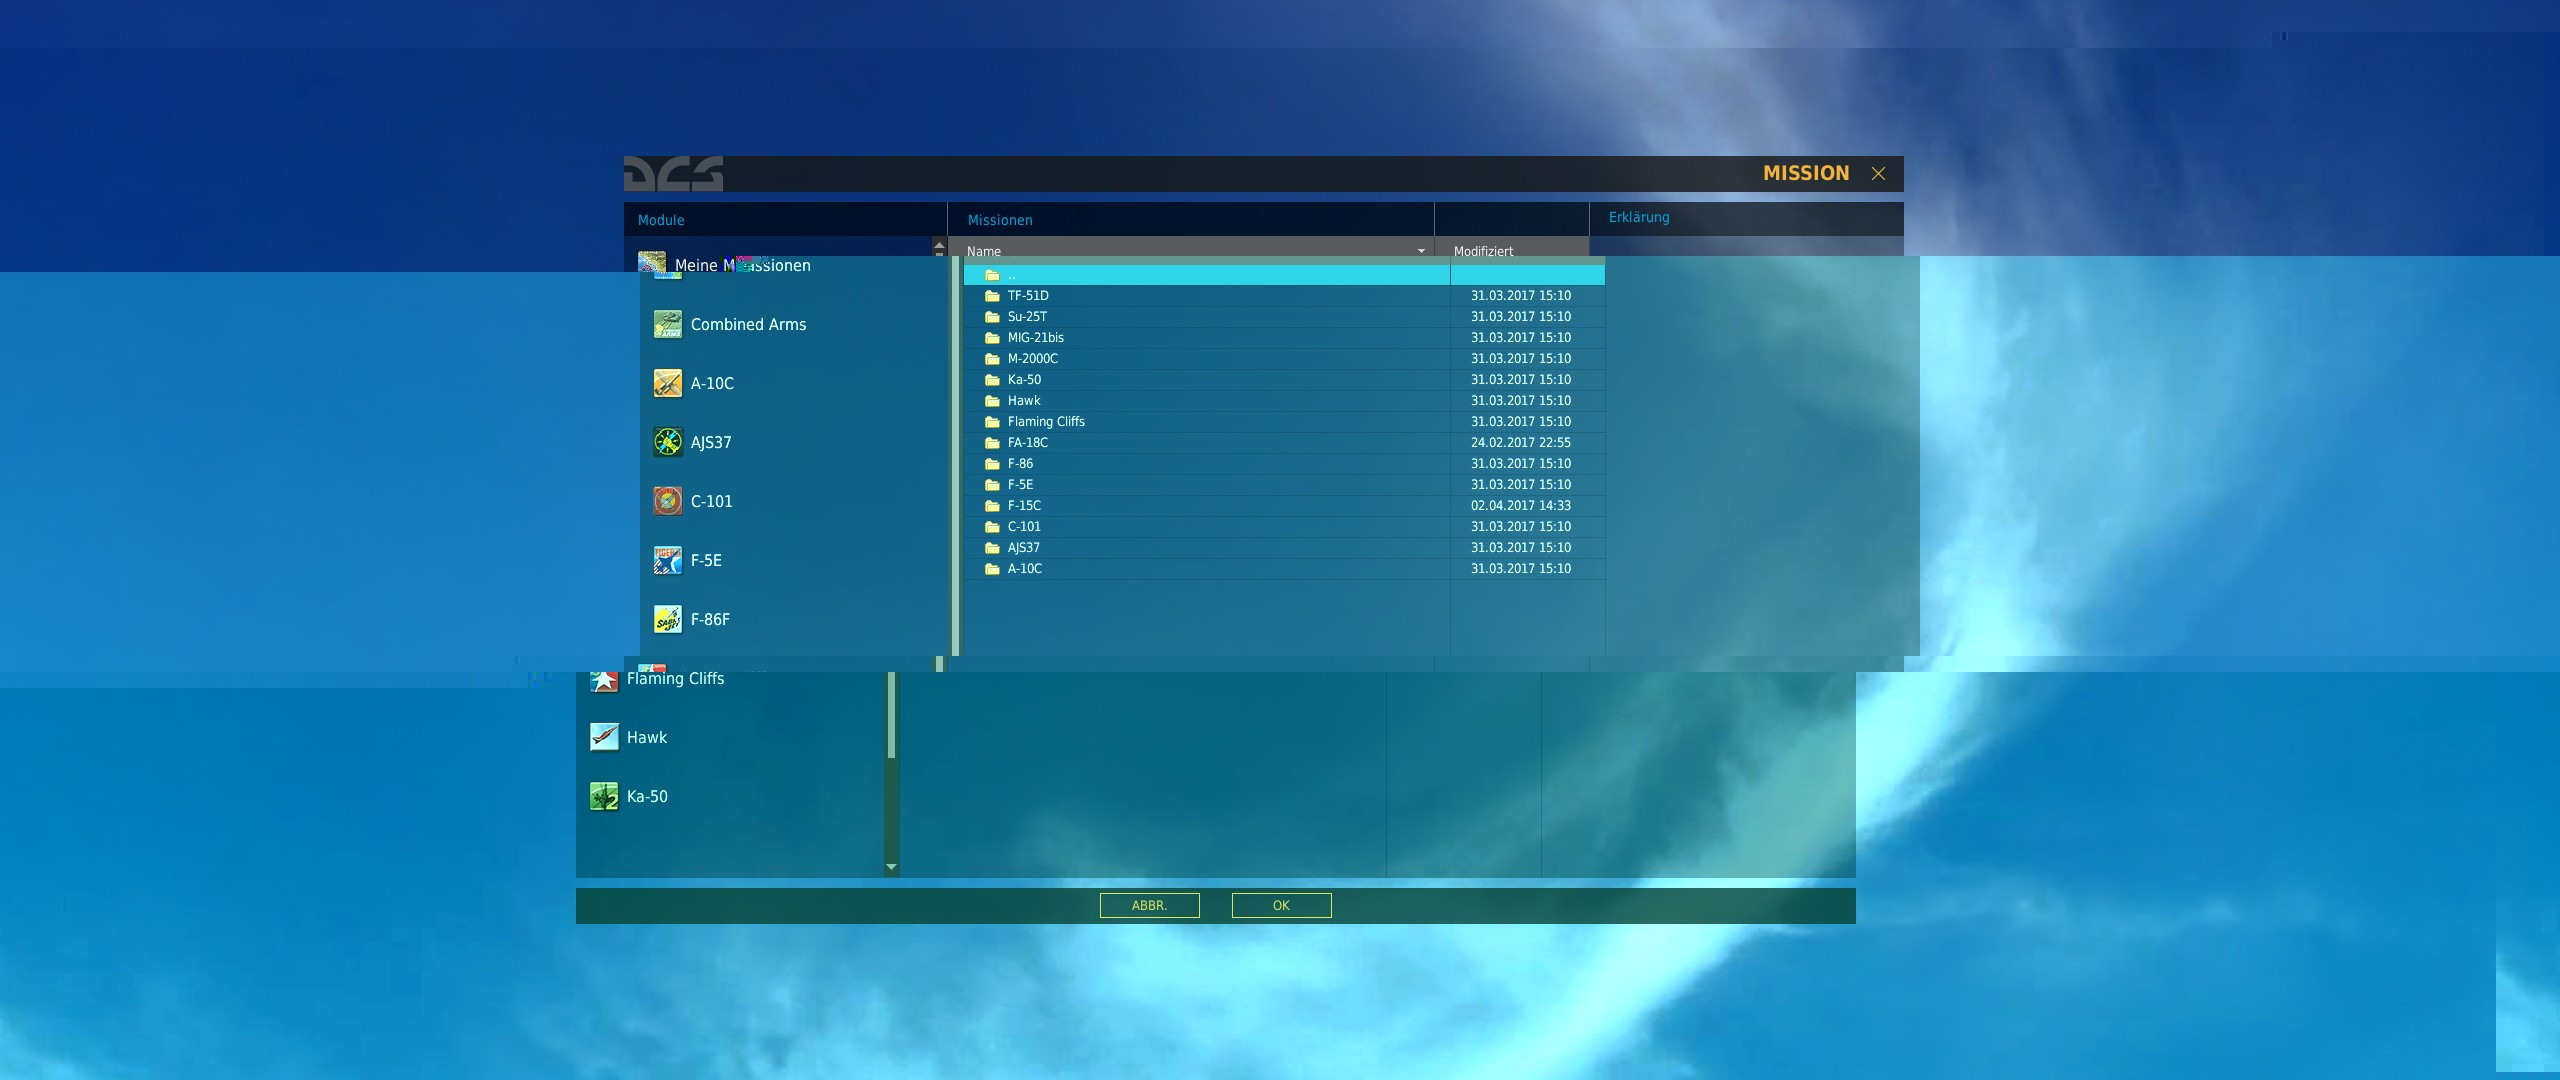Open the MIG-21bis folder

click(1035, 338)
